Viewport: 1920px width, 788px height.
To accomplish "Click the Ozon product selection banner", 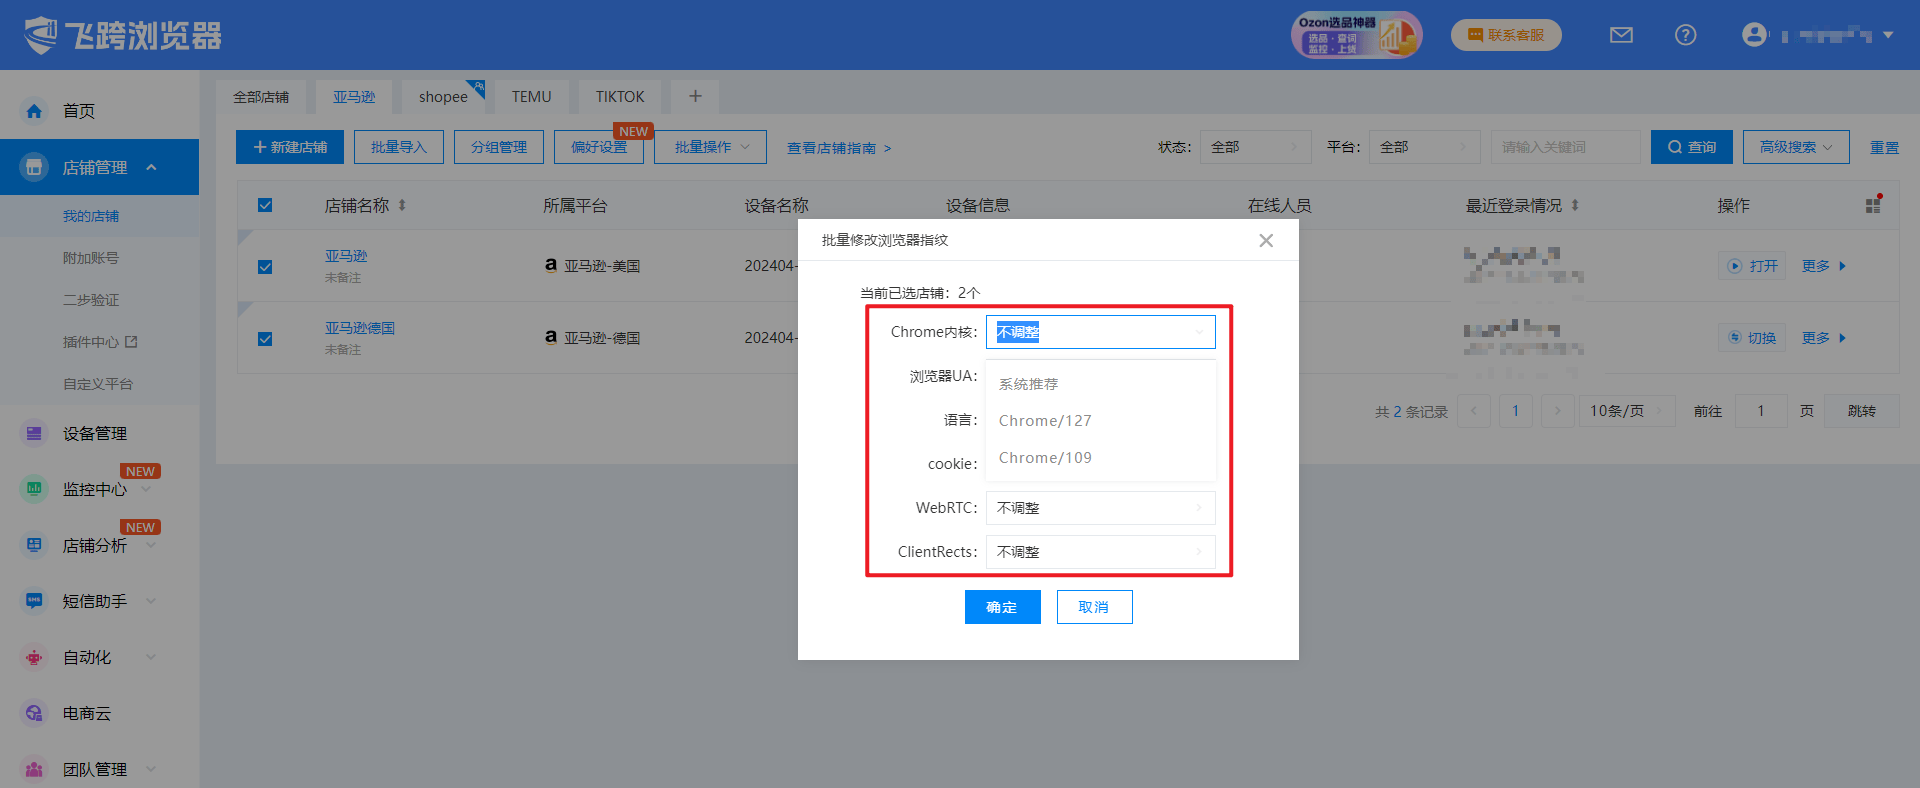I will (x=1355, y=35).
